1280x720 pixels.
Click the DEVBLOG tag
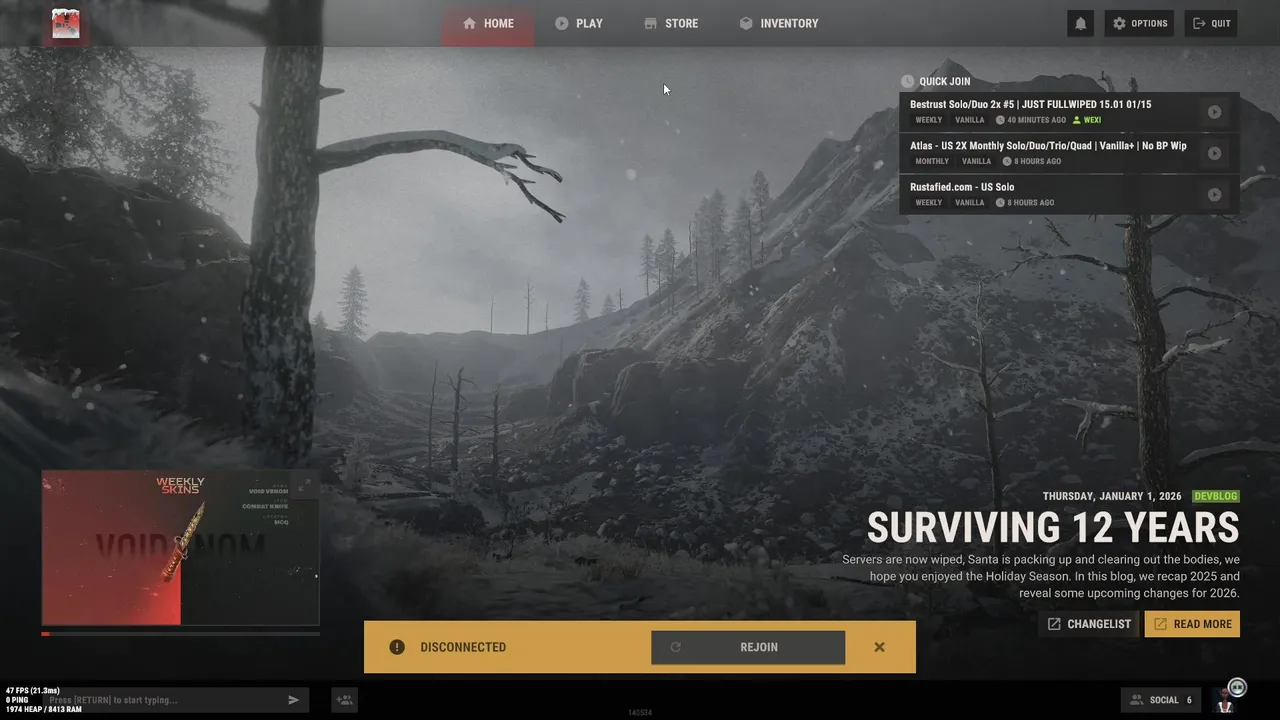pos(1216,496)
